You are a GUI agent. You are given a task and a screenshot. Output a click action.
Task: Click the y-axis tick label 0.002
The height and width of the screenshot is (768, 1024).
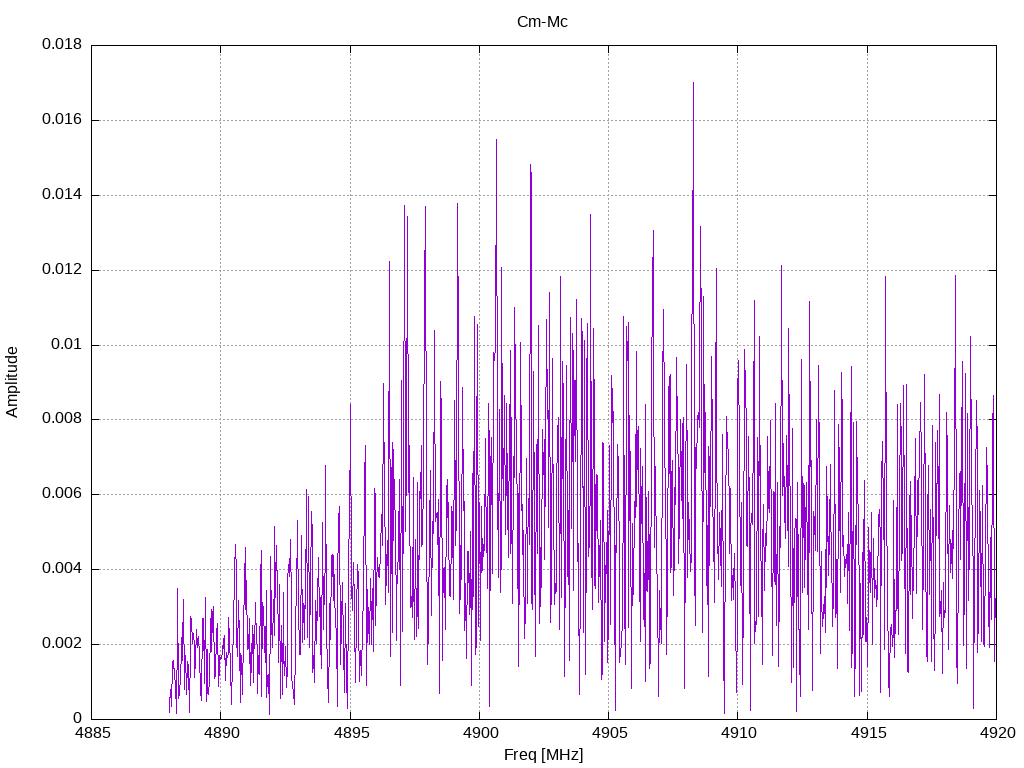(x=62, y=643)
